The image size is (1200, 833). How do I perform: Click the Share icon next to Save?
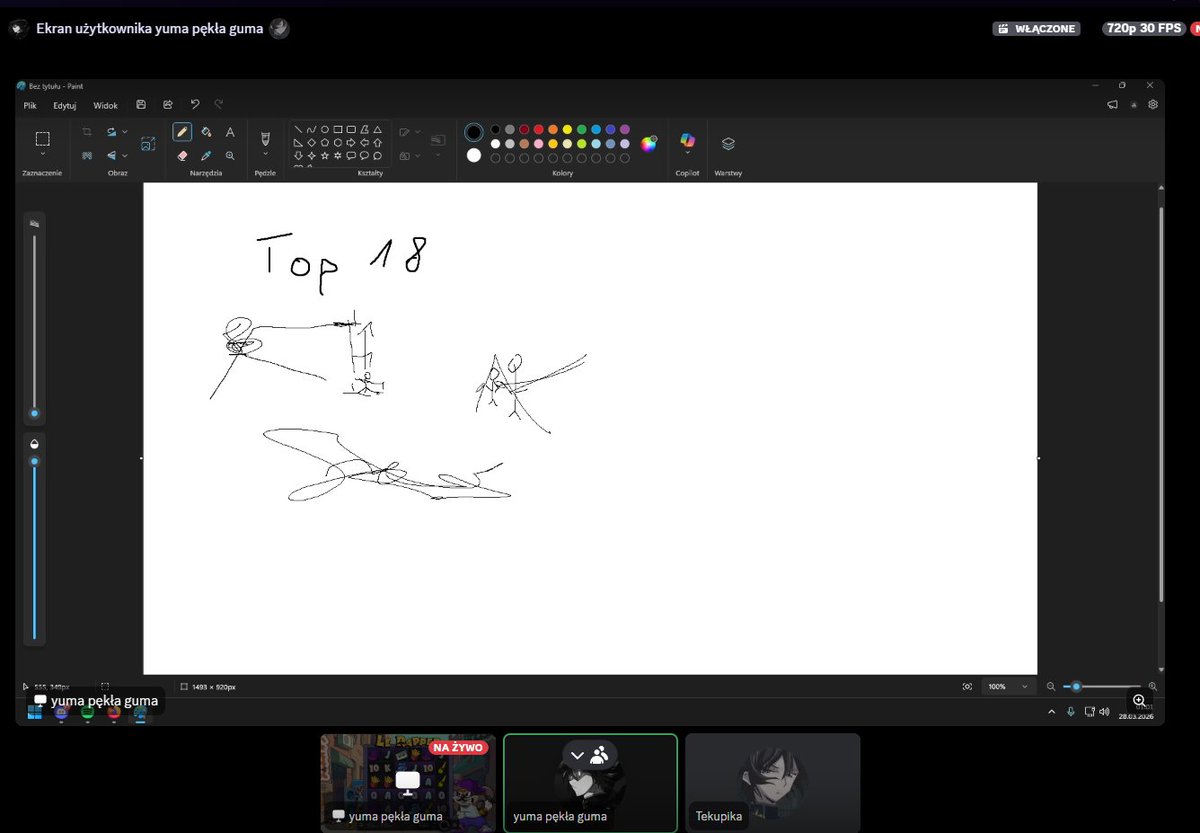pyautogui.click(x=168, y=105)
